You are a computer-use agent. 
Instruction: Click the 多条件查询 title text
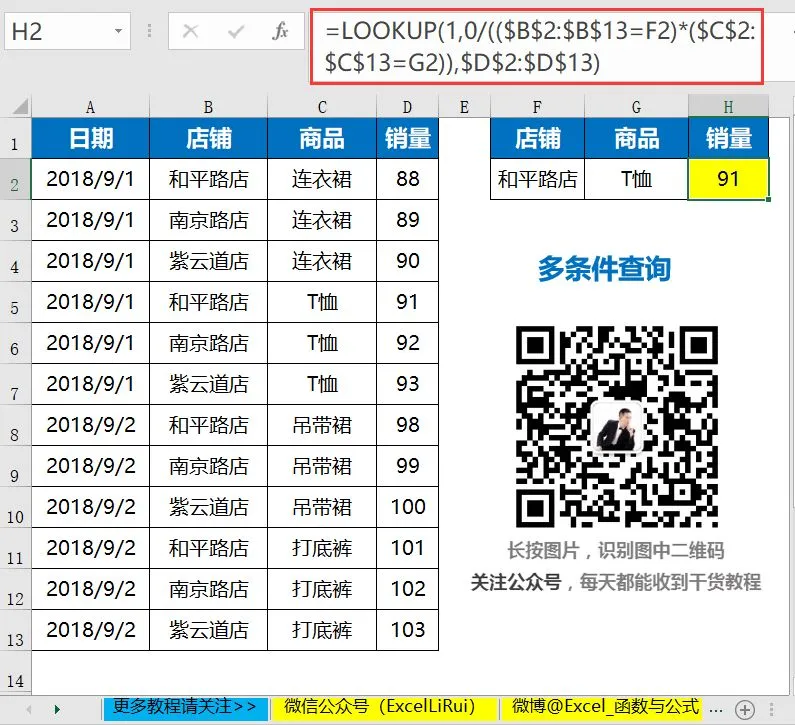tap(604, 269)
